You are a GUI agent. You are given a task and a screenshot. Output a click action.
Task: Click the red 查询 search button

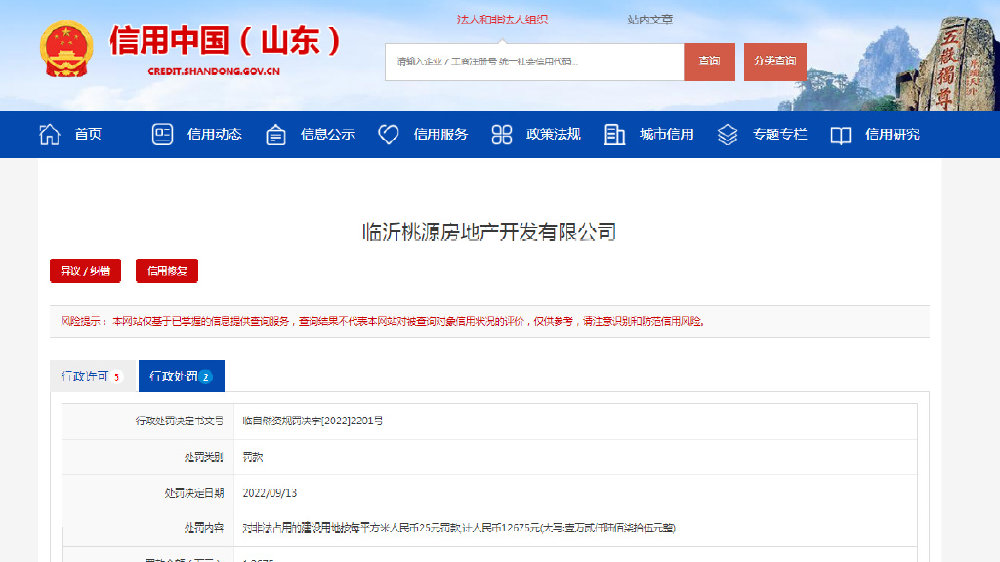coord(709,62)
